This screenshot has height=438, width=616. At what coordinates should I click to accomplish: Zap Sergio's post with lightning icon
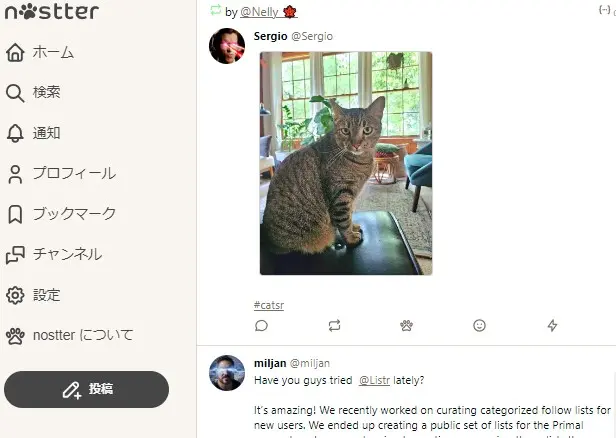click(x=552, y=325)
